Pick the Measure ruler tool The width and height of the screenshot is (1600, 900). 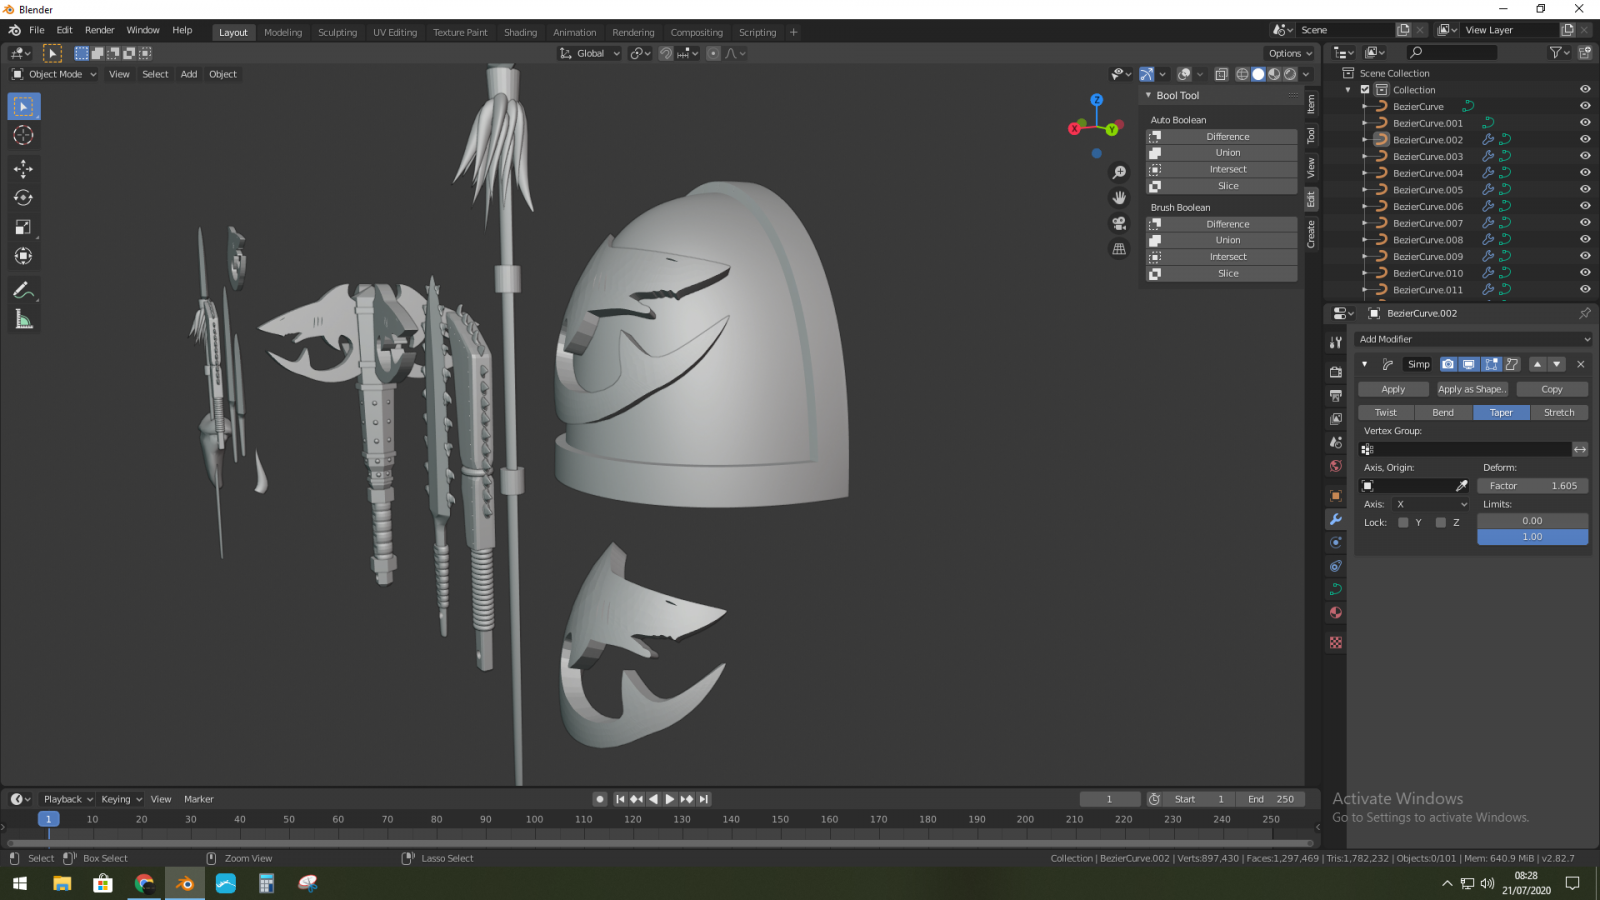coord(23,319)
